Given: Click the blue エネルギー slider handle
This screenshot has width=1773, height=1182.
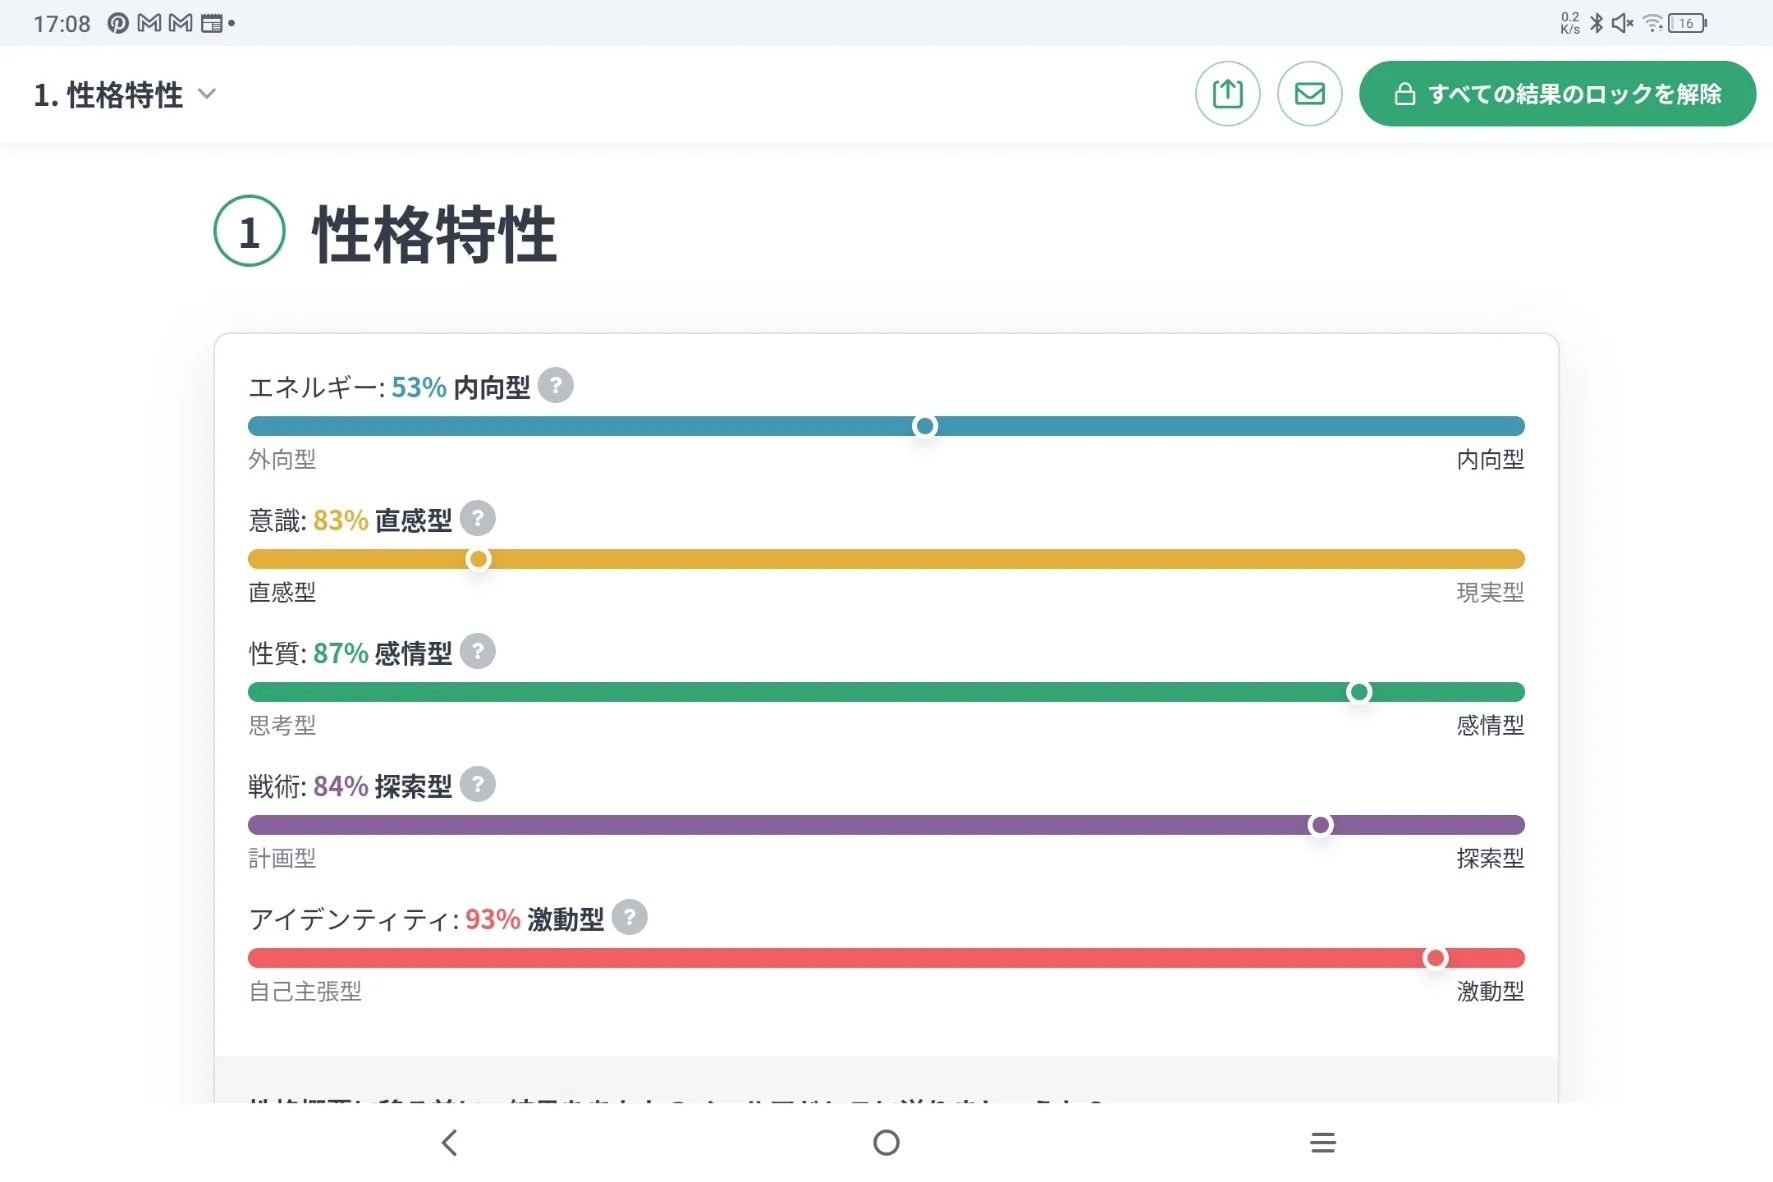Looking at the screenshot, I should click(x=925, y=426).
